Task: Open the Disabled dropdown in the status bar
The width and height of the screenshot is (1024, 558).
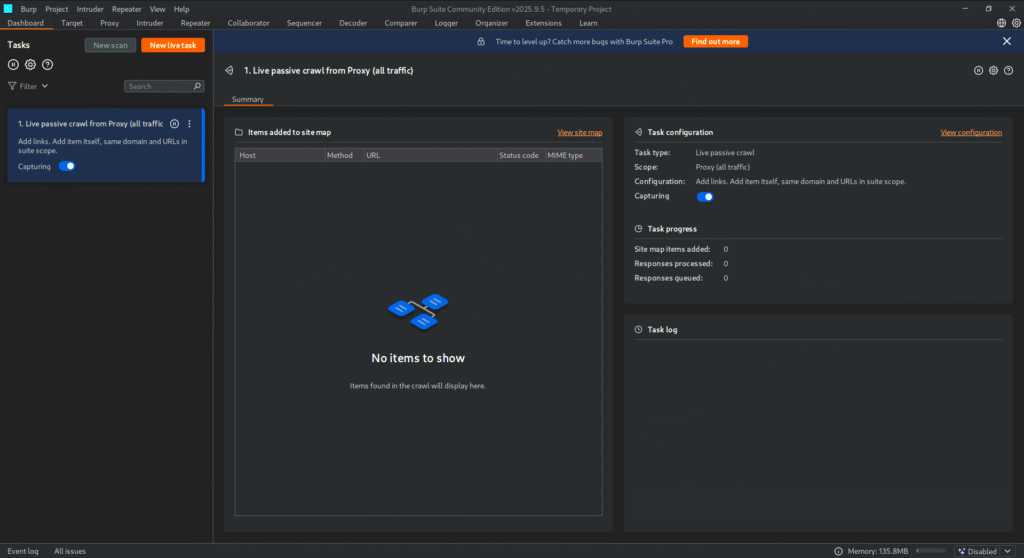Action: coord(985,551)
